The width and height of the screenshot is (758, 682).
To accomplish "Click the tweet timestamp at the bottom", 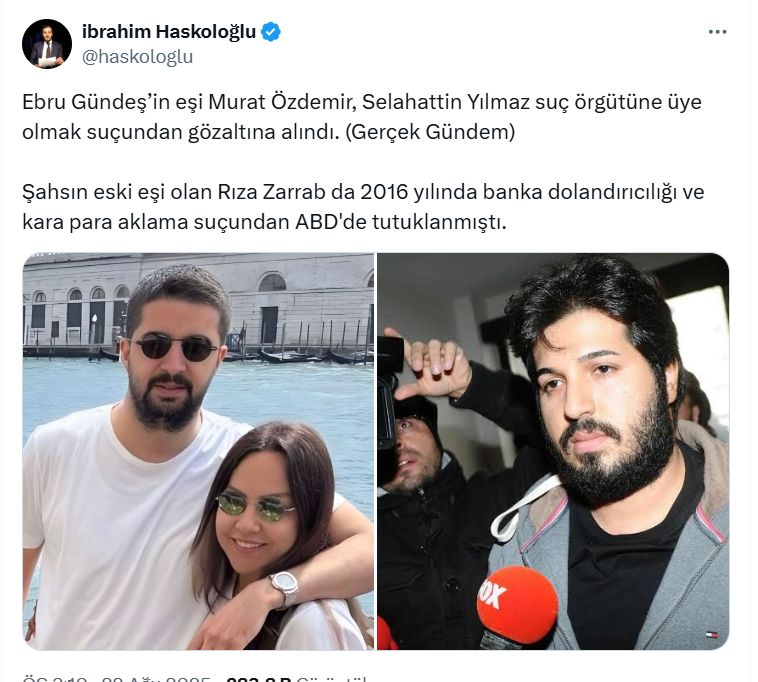I will click(116, 679).
